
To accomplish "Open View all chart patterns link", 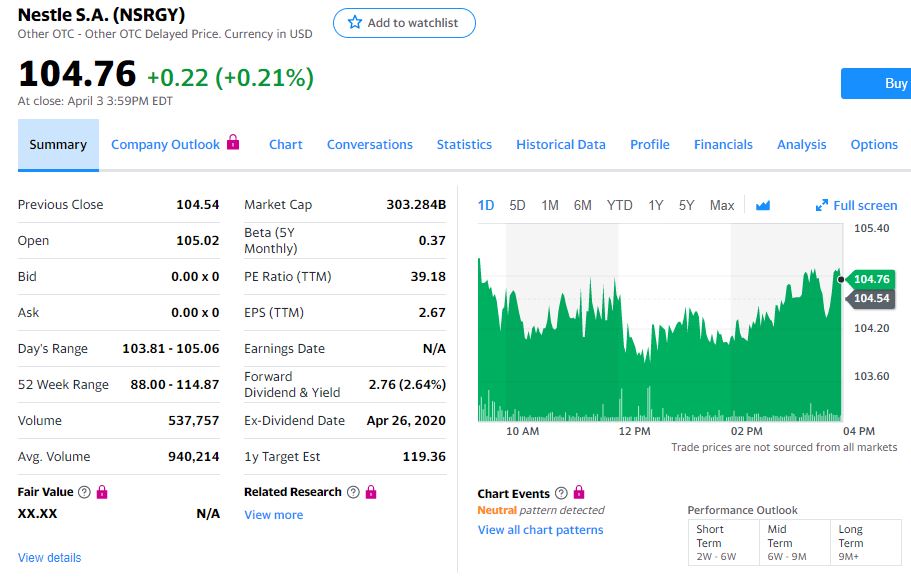I will pyautogui.click(x=540, y=530).
